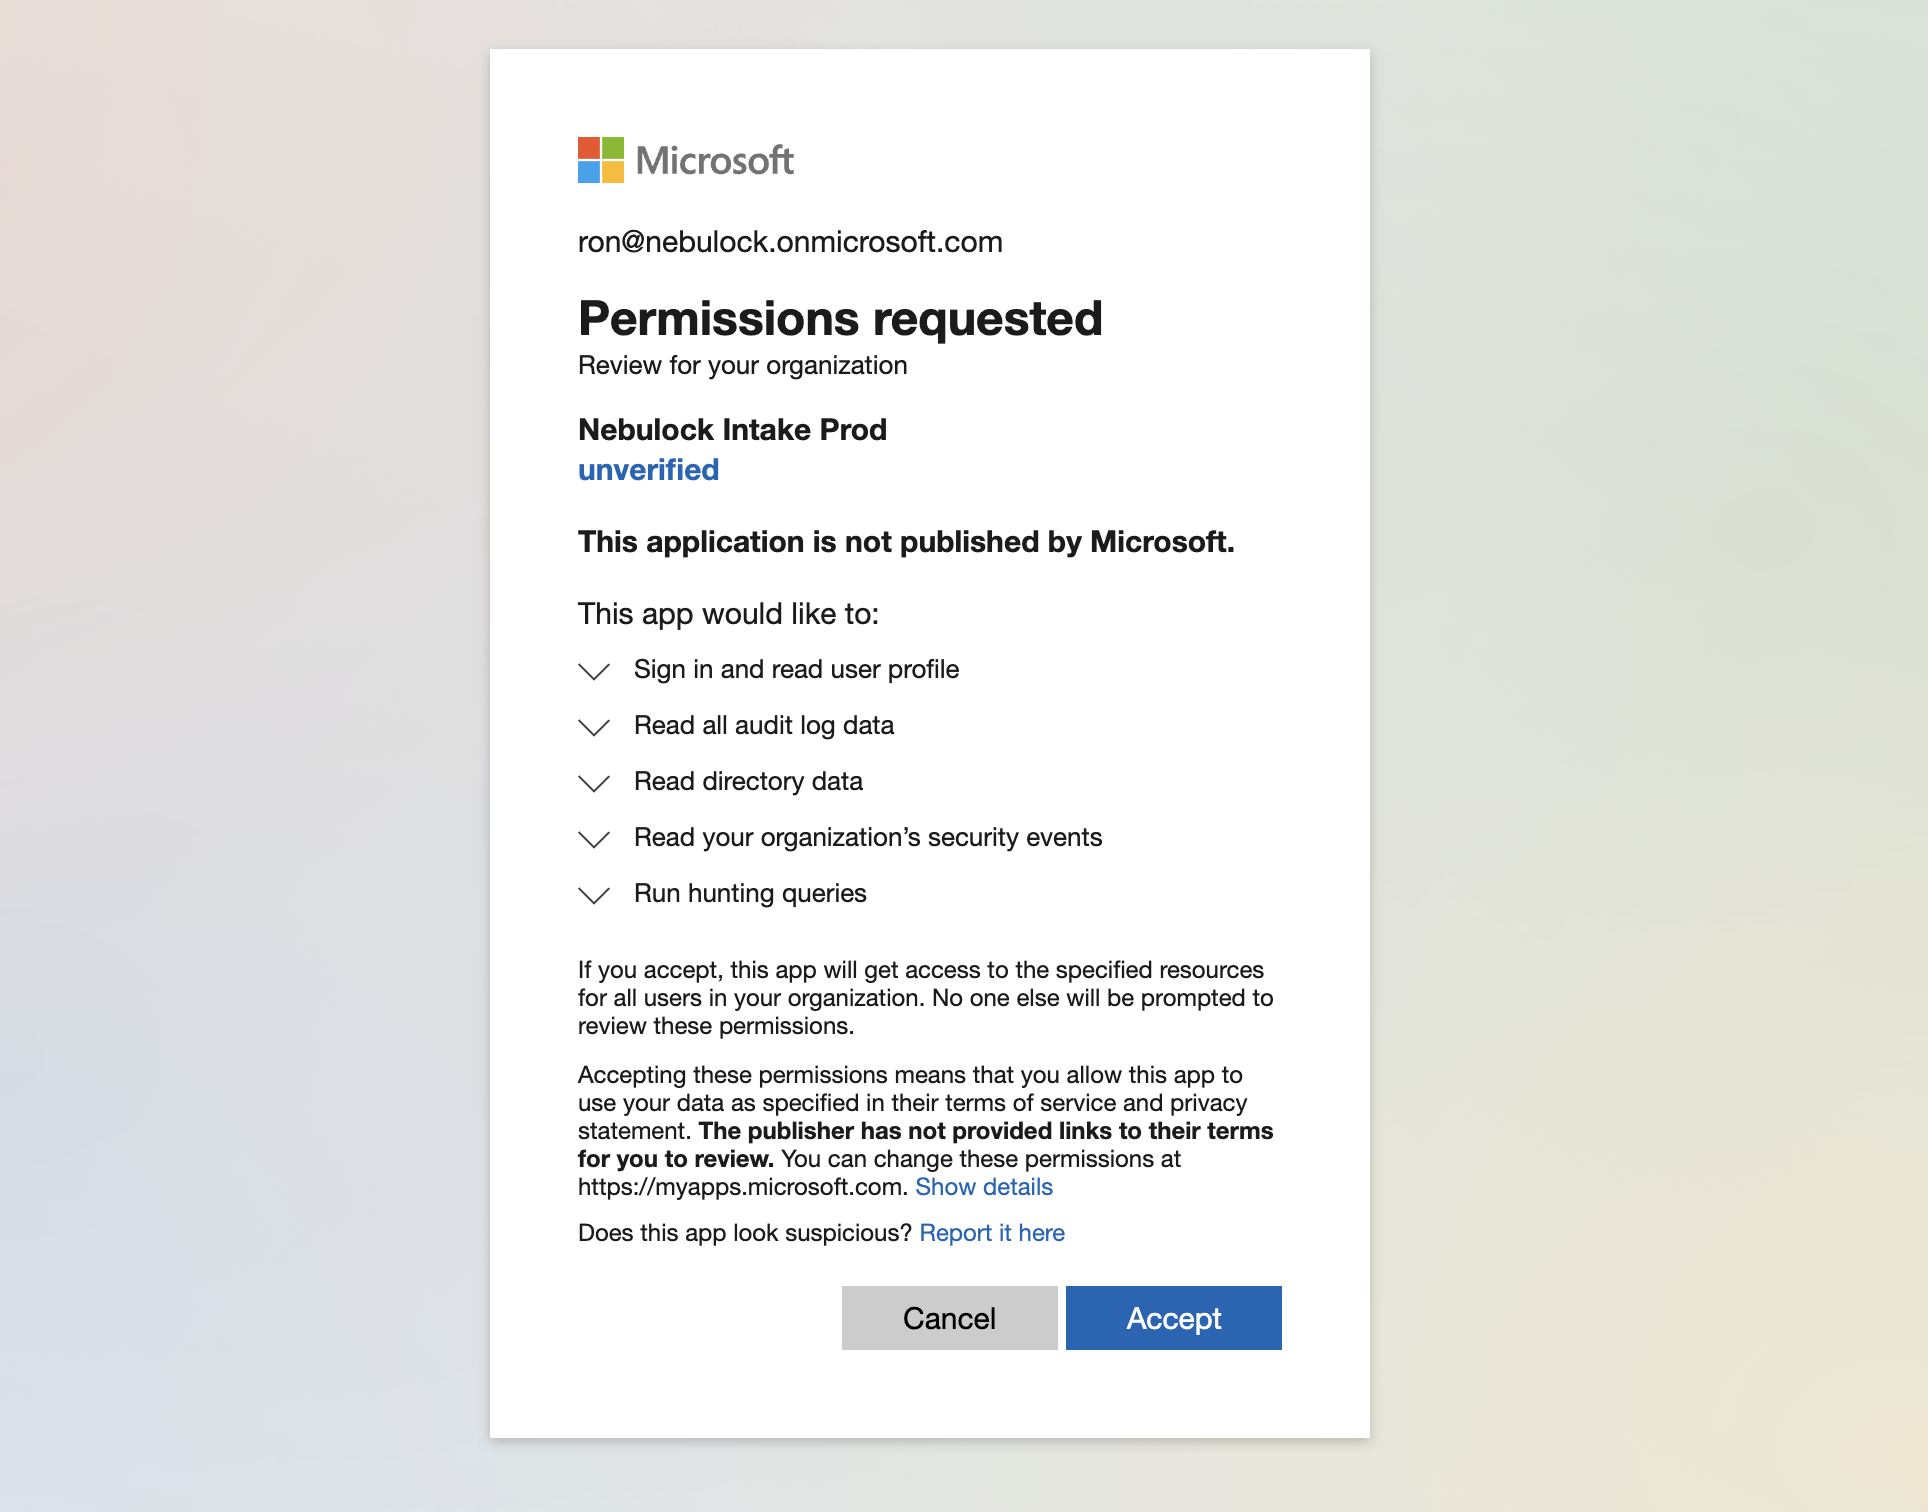Click the Nebulock Intake Prod app name

coord(732,430)
